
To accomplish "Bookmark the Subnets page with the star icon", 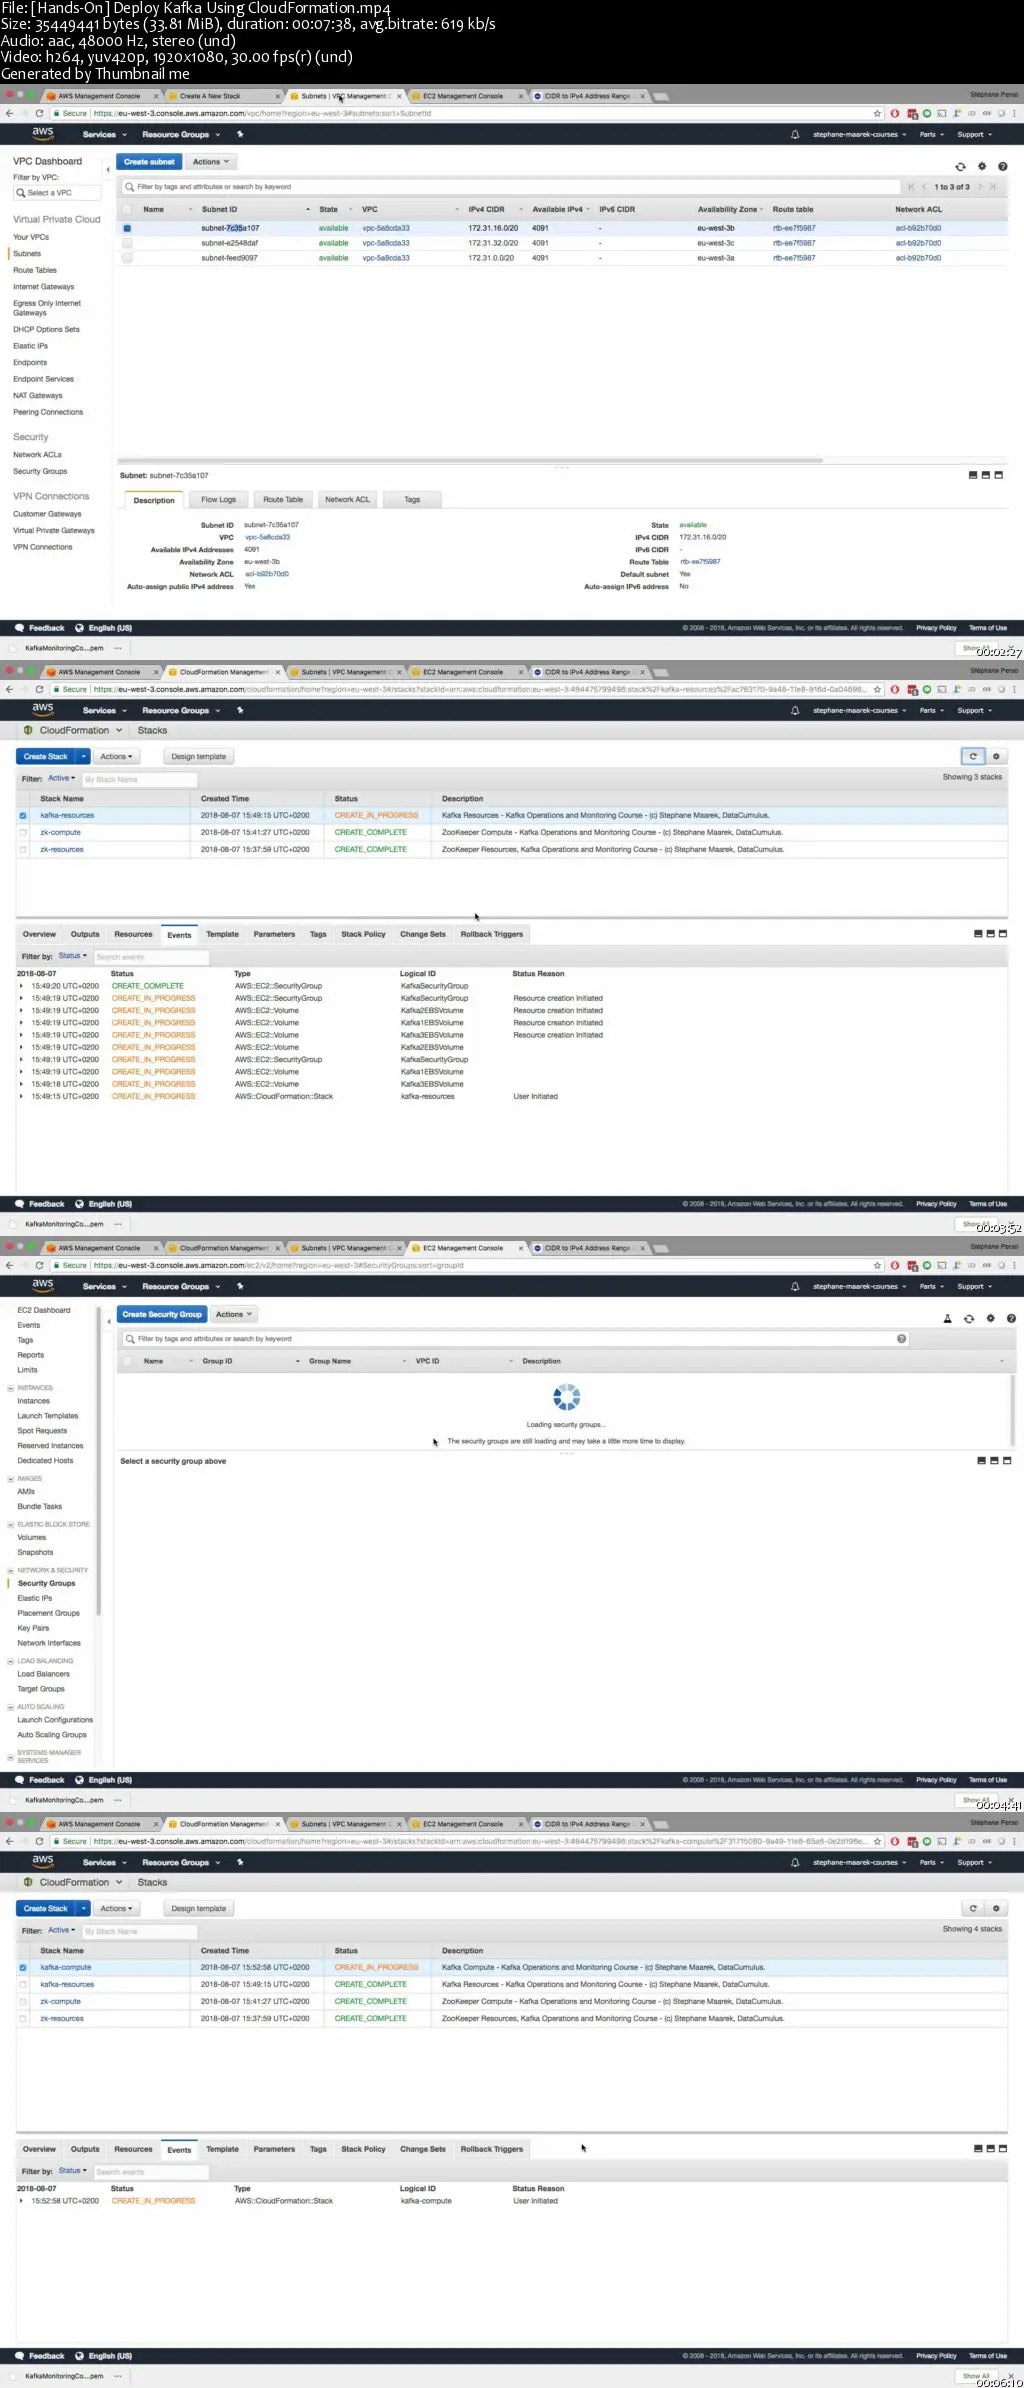I will click(877, 113).
